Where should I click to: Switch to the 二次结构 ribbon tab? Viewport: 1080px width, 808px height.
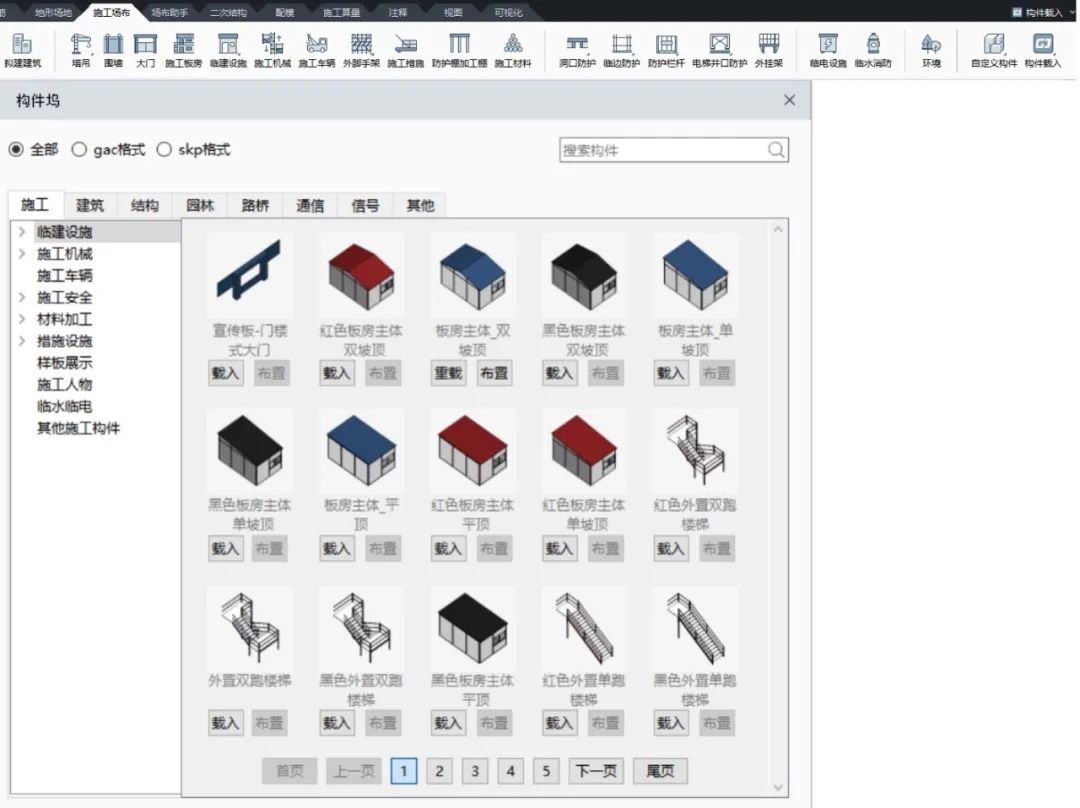[x=228, y=12]
